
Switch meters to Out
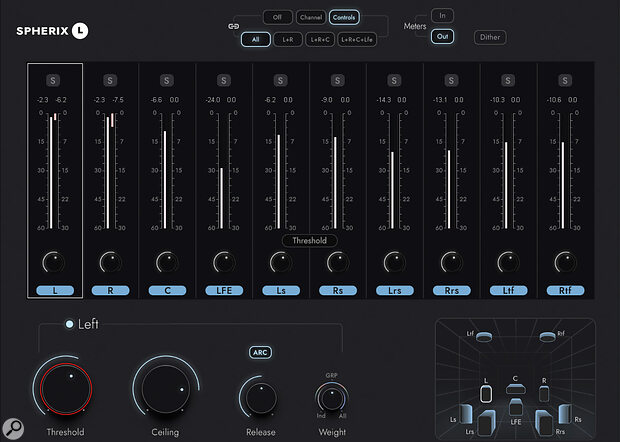(442, 36)
